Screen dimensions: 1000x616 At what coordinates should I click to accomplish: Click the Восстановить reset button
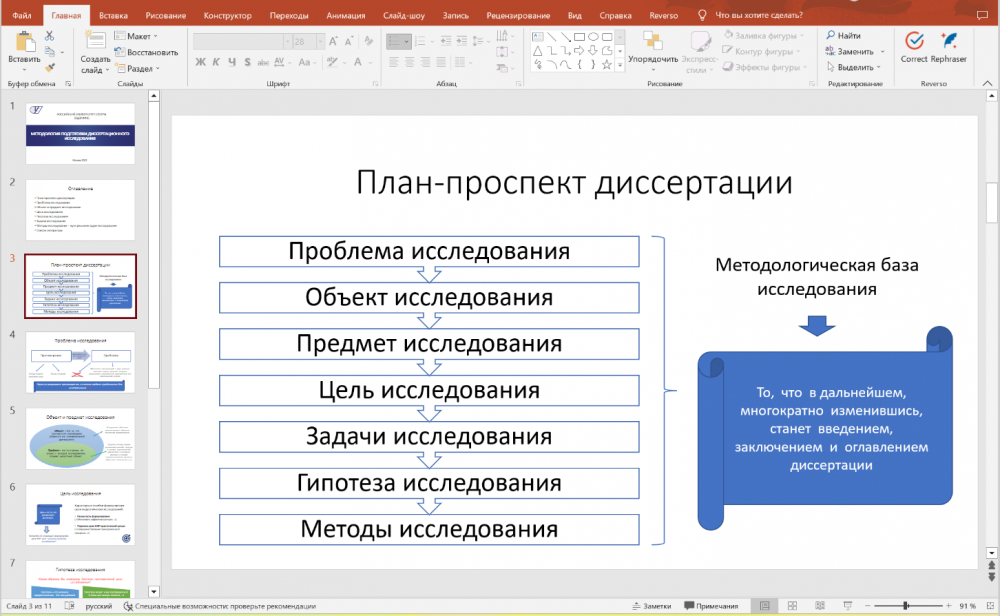(147, 52)
